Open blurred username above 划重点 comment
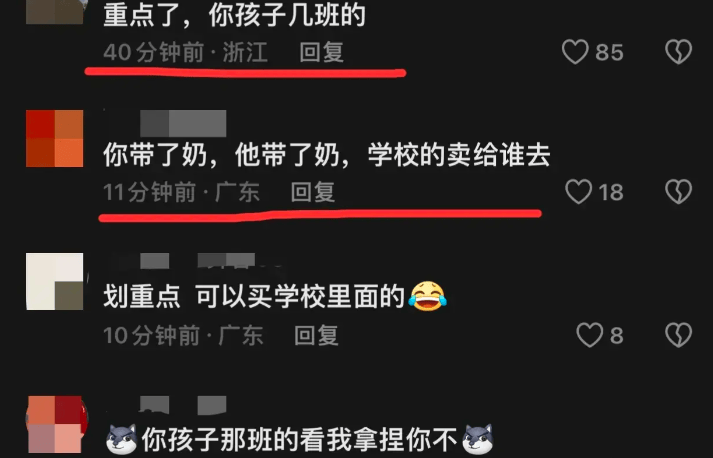The width and height of the screenshot is (713, 458). point(197,261)
